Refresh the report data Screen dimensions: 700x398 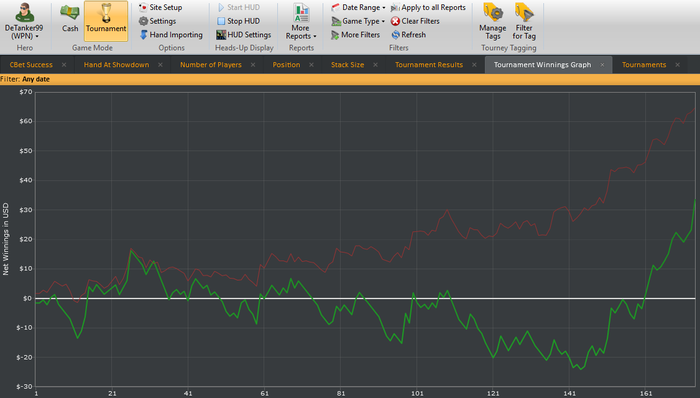coord(408,35)
